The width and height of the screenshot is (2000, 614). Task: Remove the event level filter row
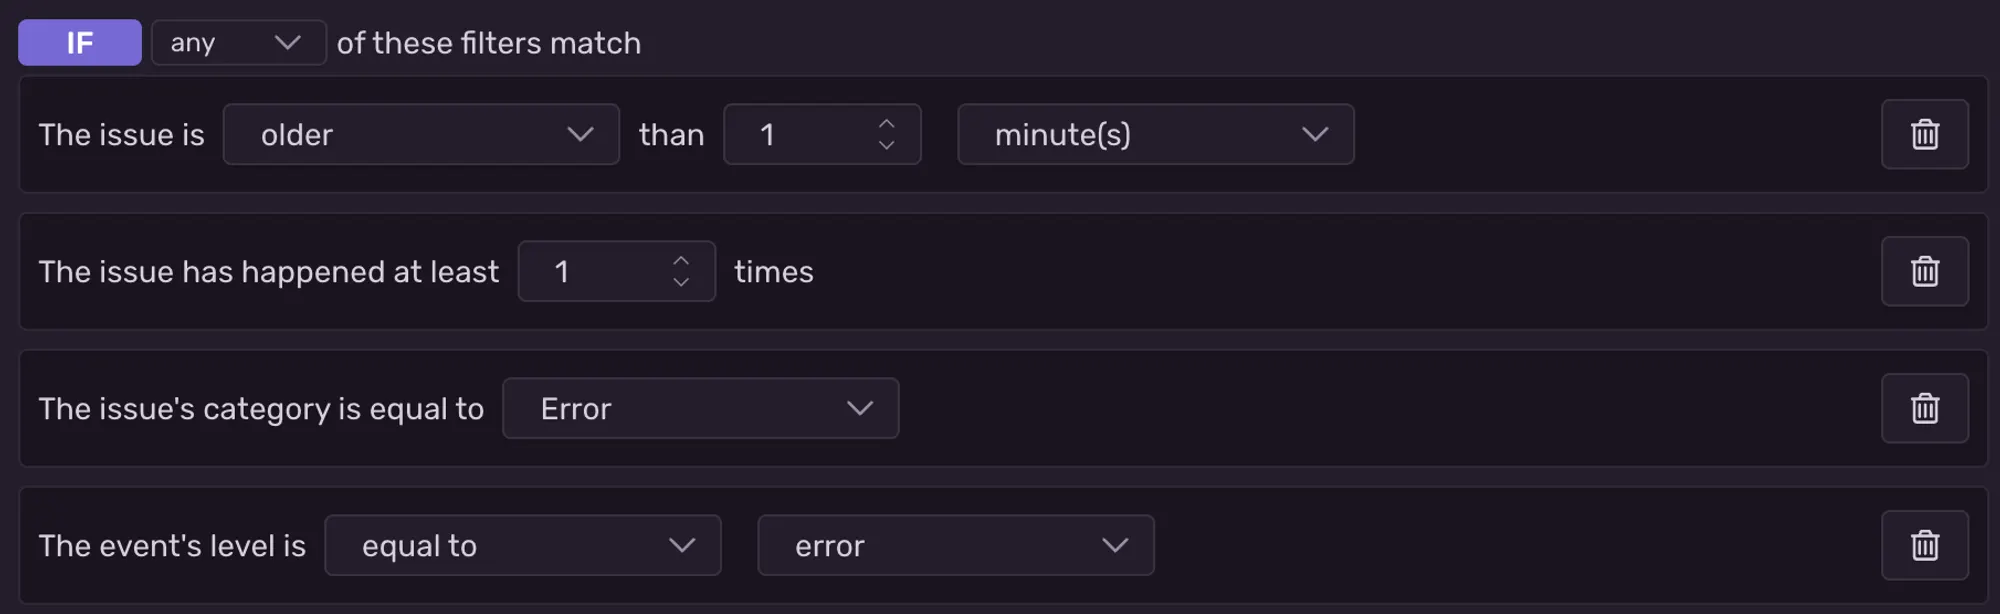click(x=1924, y=545)
